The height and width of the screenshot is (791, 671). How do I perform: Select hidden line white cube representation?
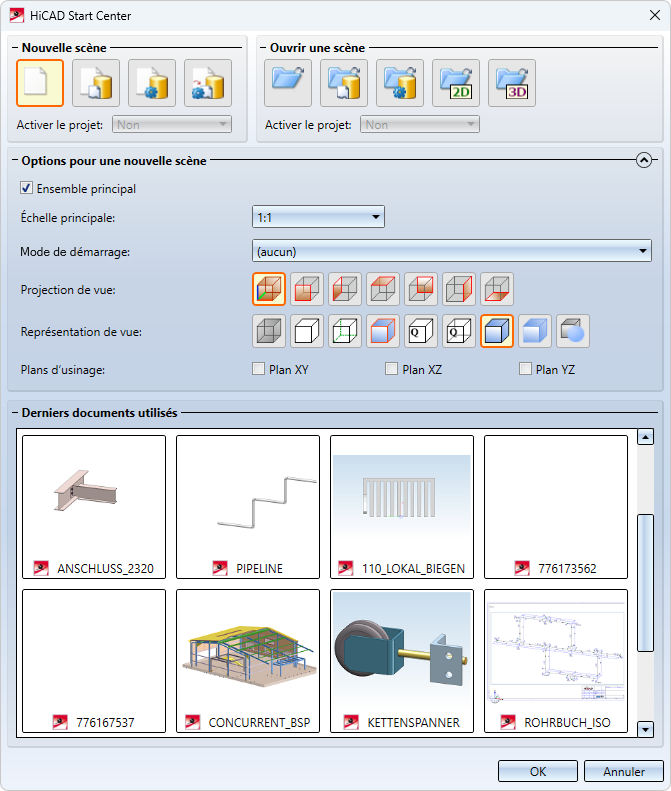pos(307,331)
